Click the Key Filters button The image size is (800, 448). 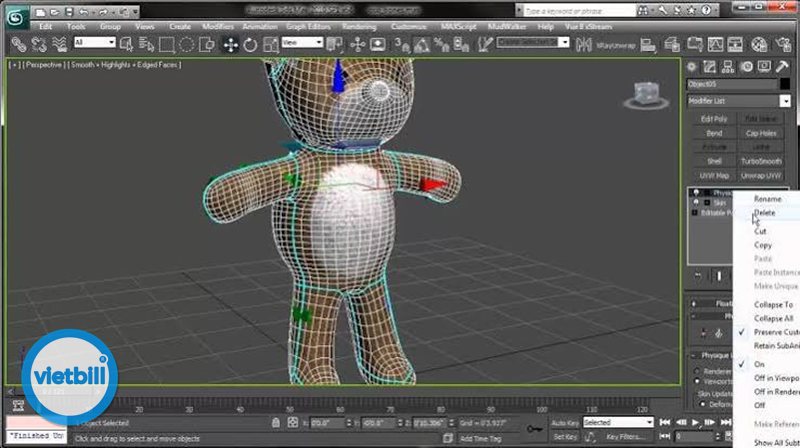(x=625, y=437)
